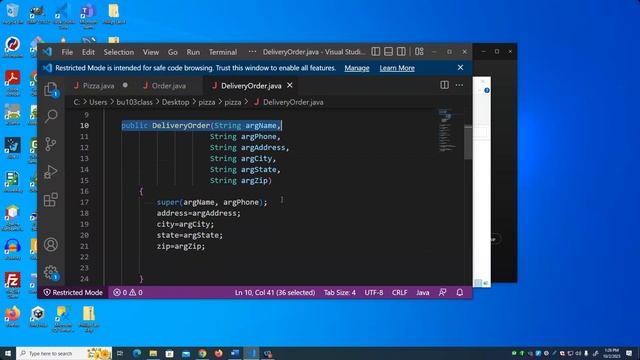Image resolution: width=640 pixels, height=360 pixels.
Task: Split the editor to the right
Action: (444, 85)
